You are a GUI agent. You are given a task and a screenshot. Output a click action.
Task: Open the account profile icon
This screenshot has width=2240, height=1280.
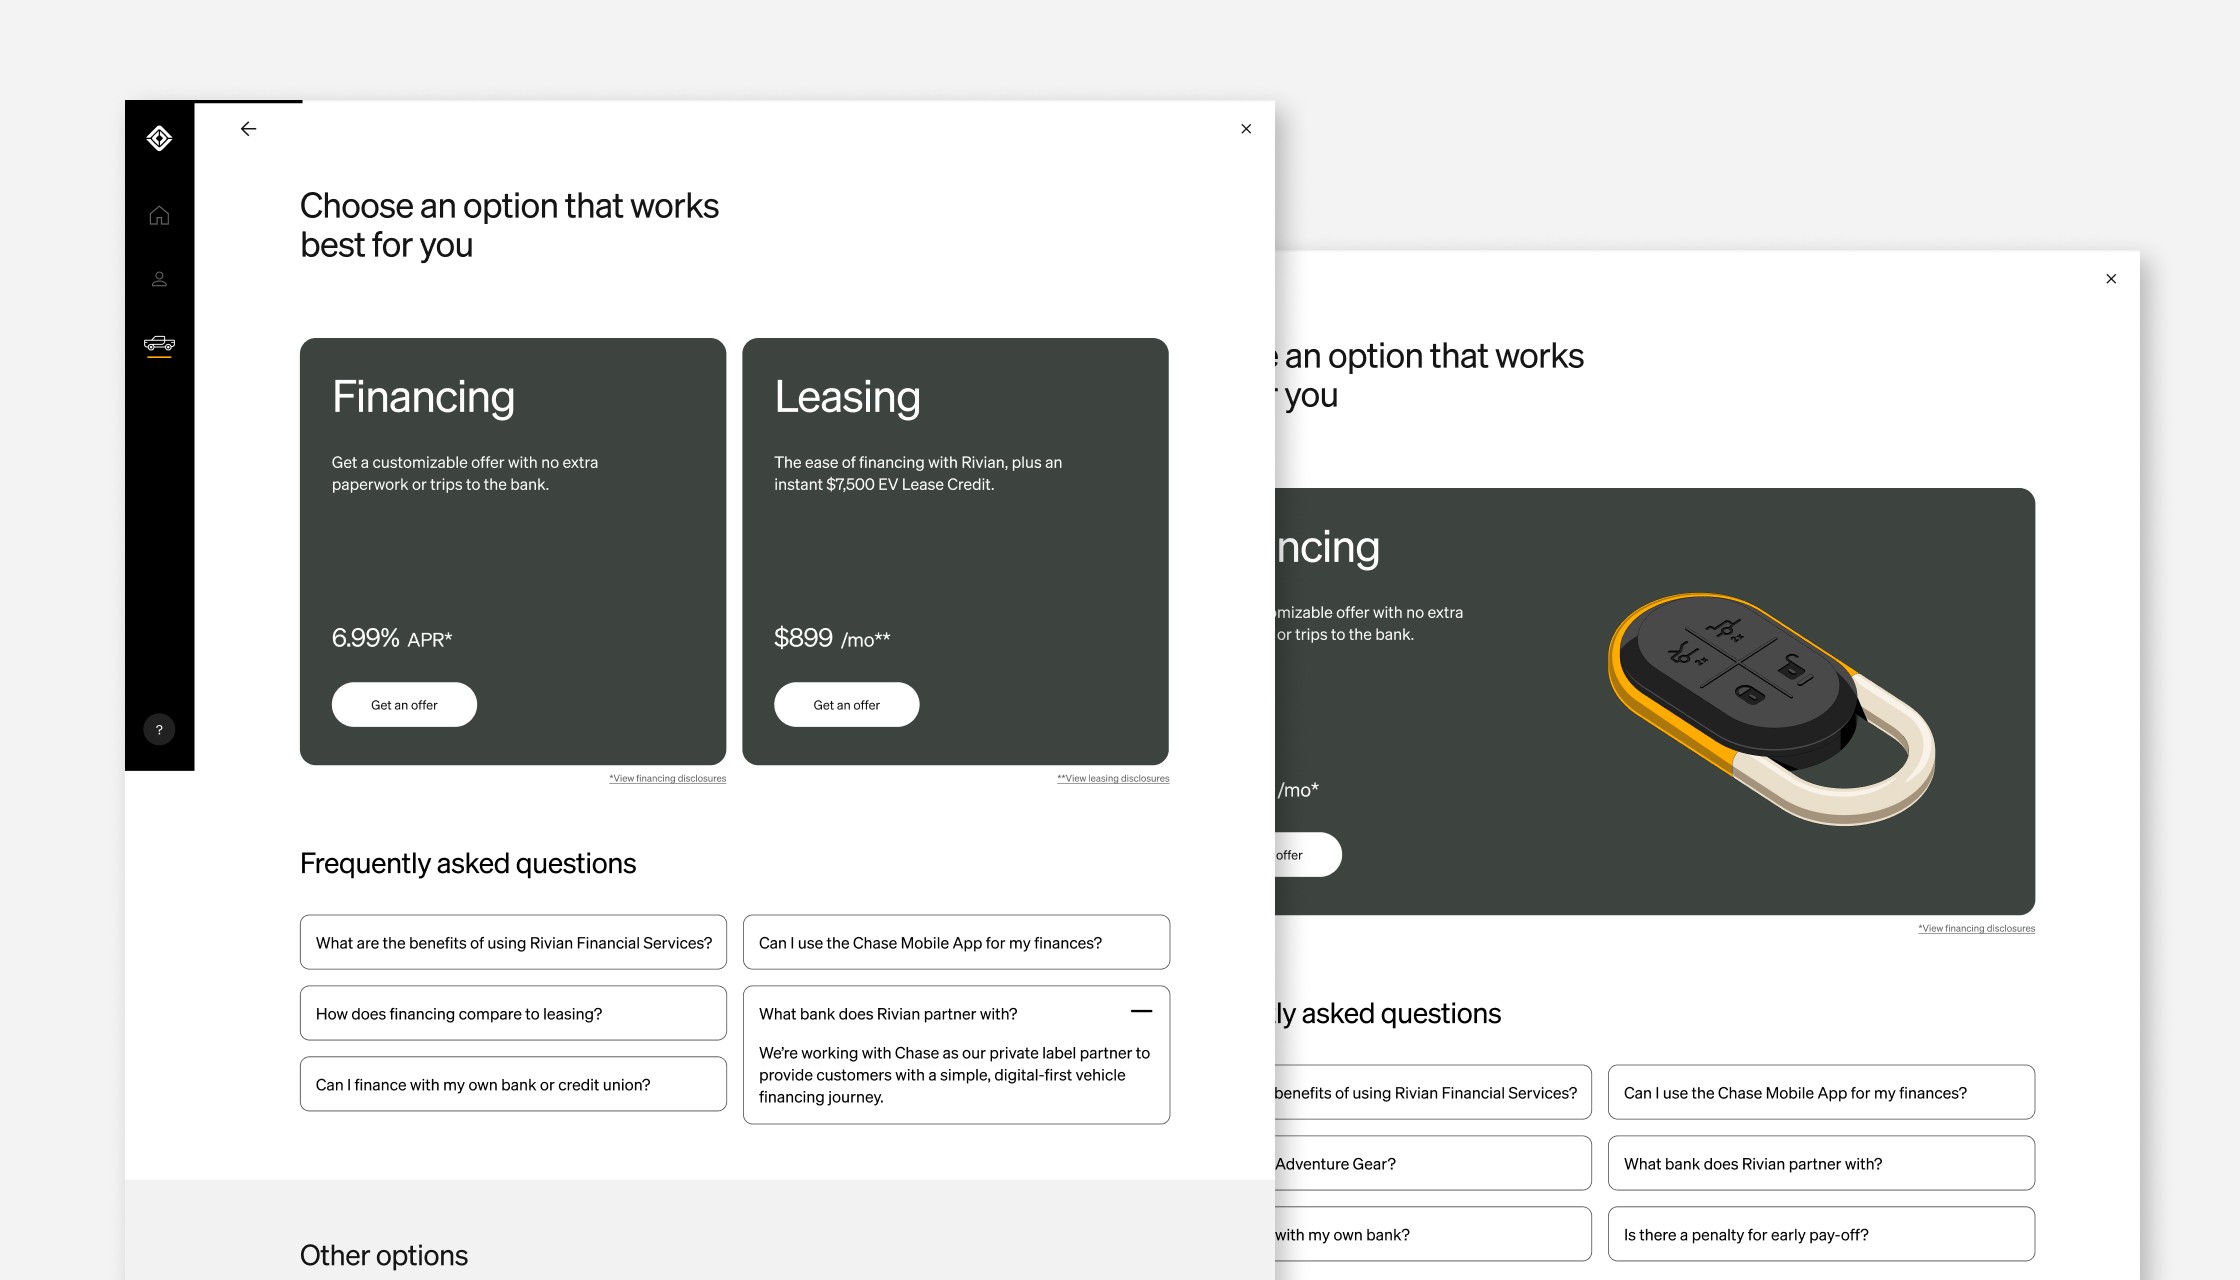point(159,279)
